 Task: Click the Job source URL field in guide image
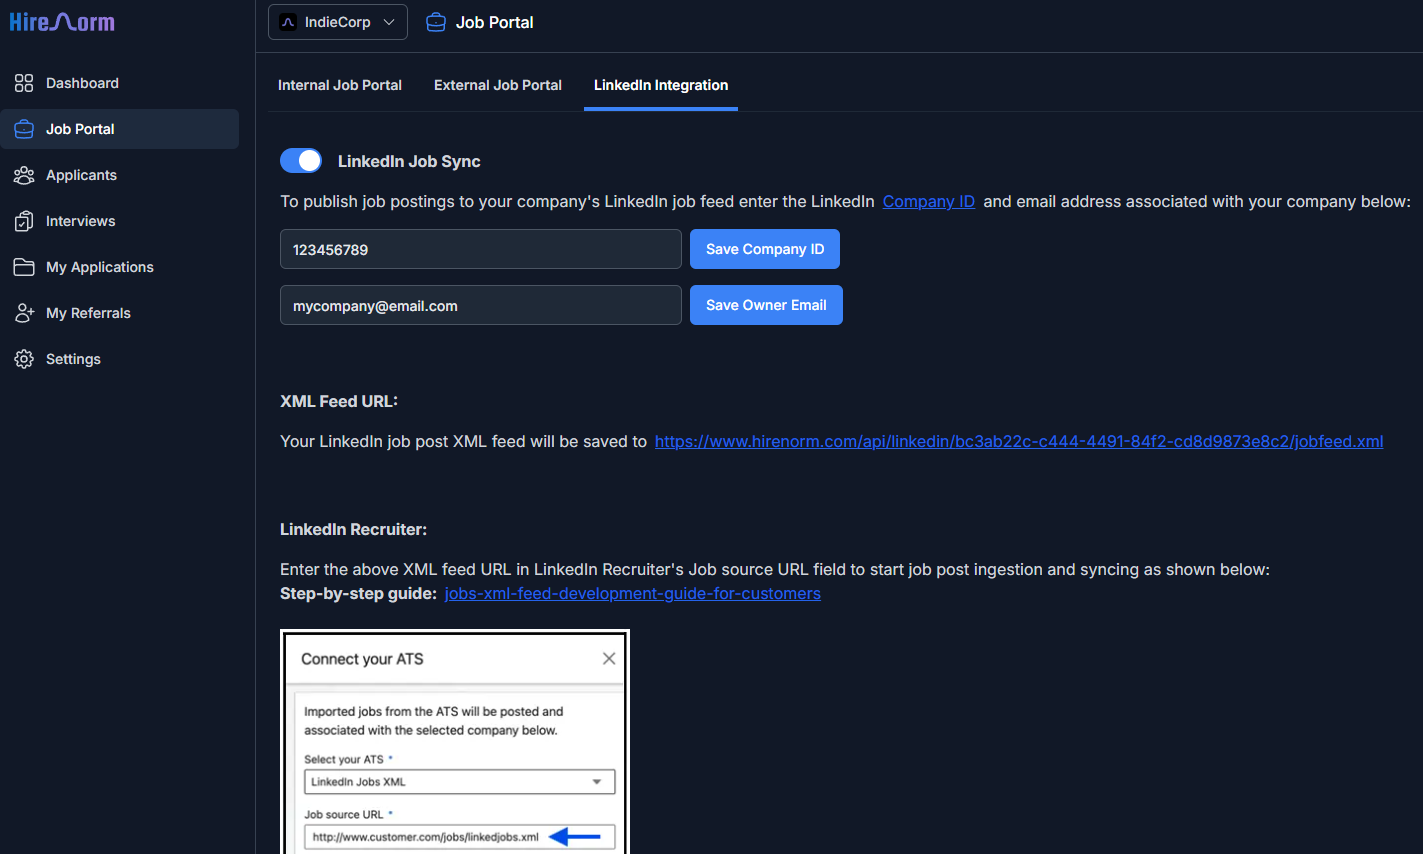click(x=459, y=837)
